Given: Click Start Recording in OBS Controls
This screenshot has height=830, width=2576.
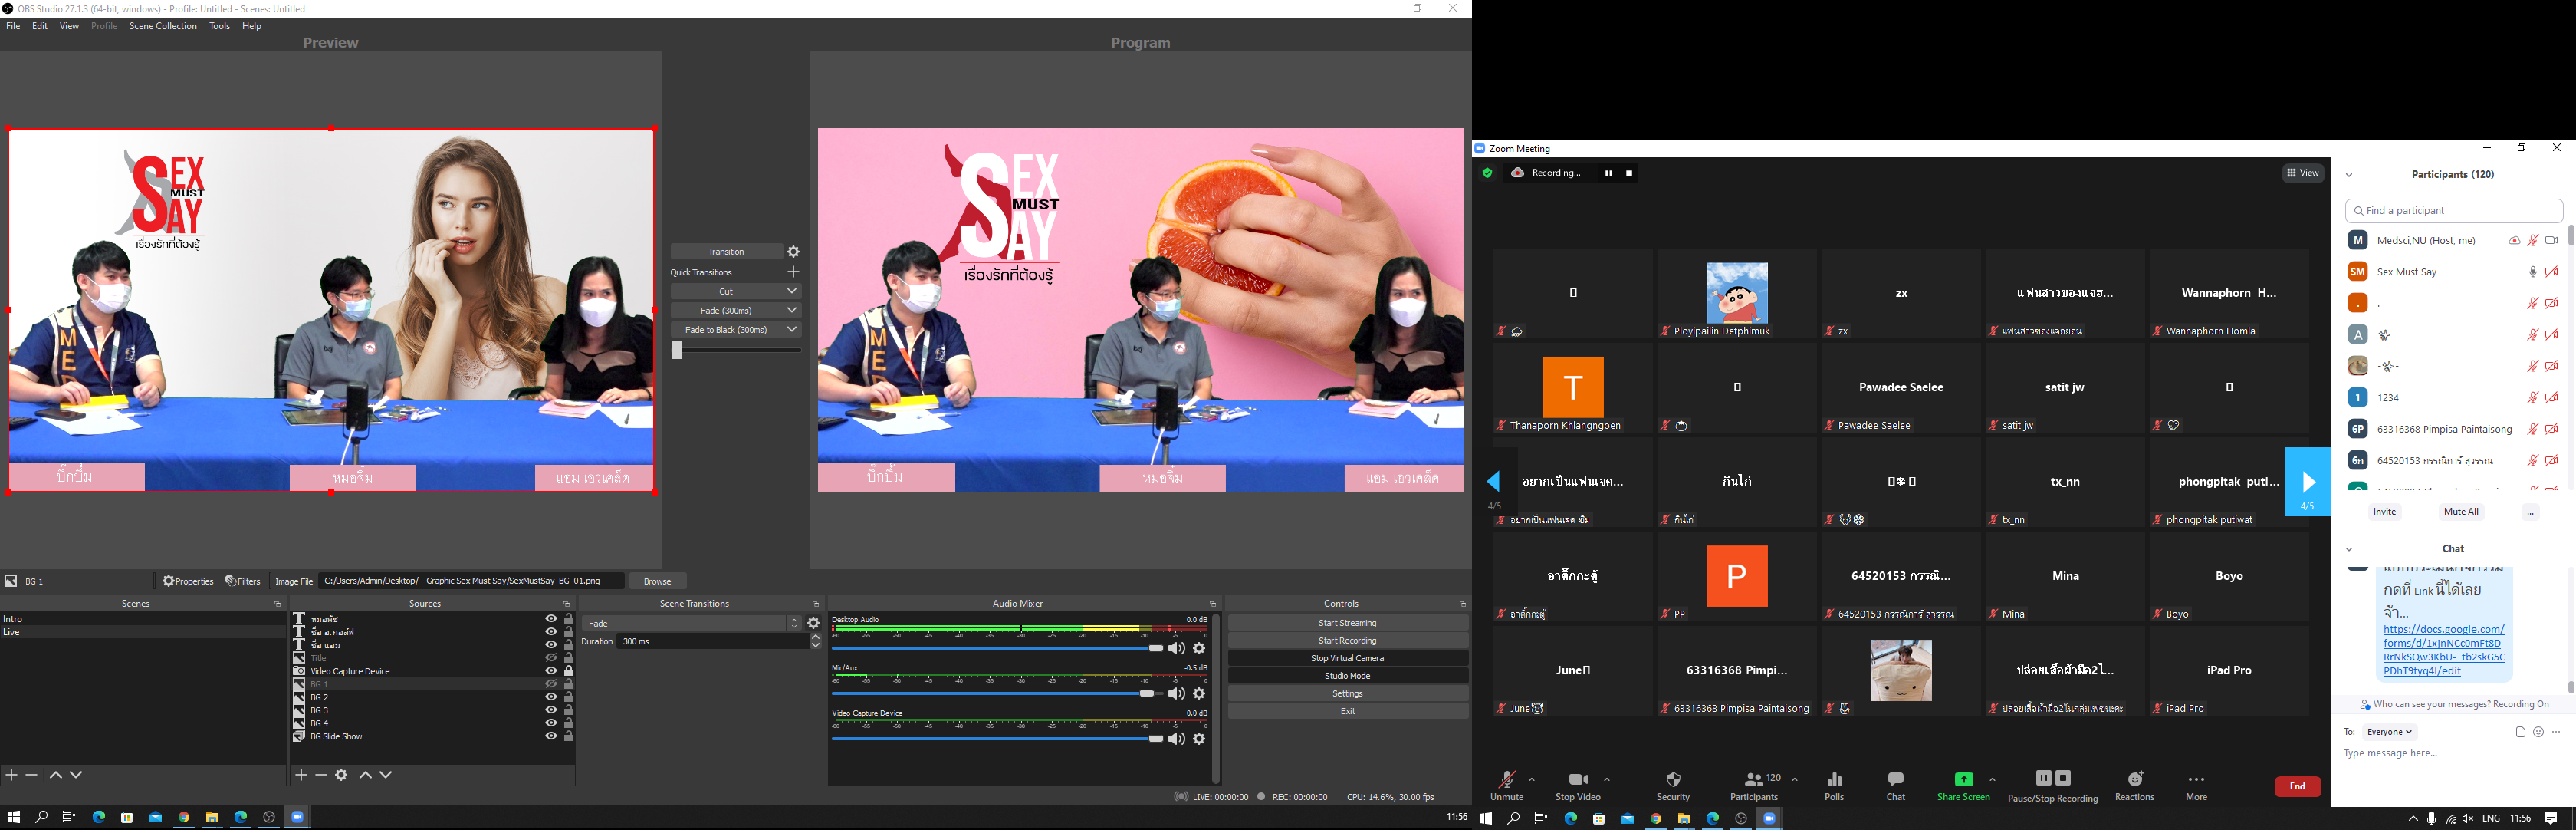Looking at the screenshot, I should pos(1348,641).
